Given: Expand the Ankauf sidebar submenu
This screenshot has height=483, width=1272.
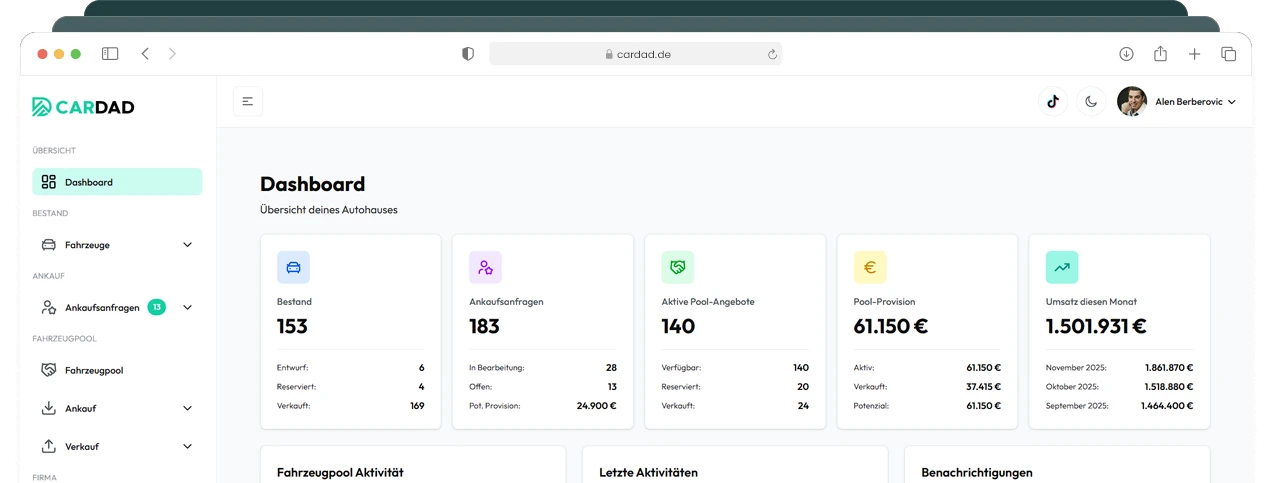Looking at the screenshot, I should click(x=187, y=408).
